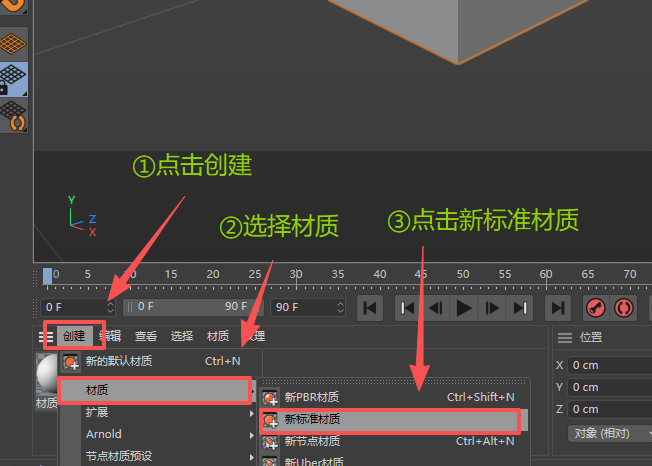Viewport: 652px width, 466px height.
Task: Expand the Arnold submenu
Action: [158, 434]
